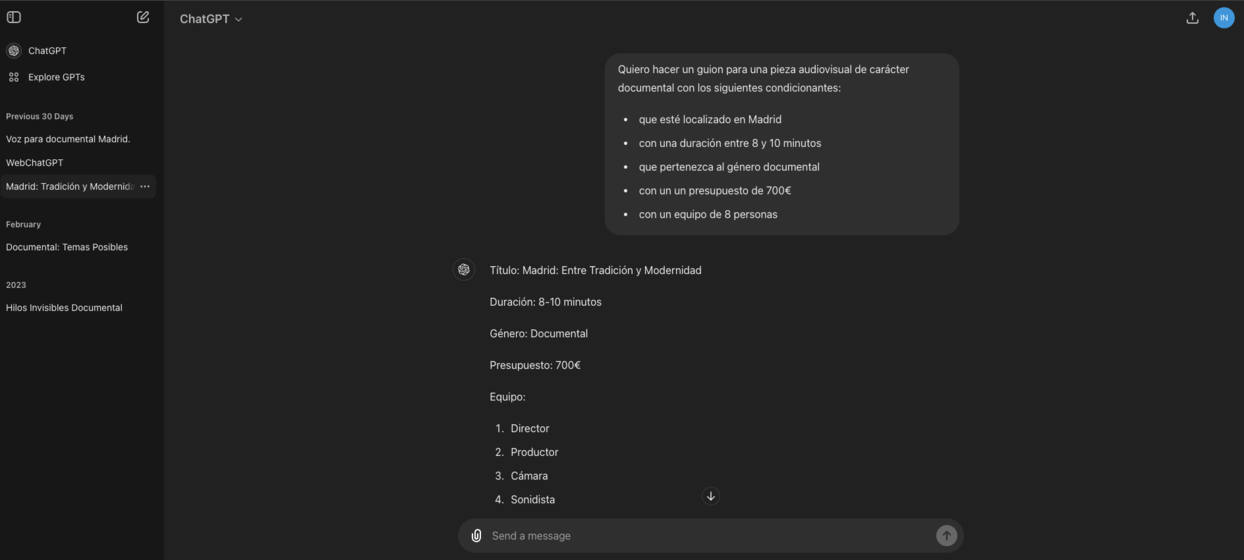The width and height of the screenshot is (1244, 560).
Task: Select the Madrid: Tradición y Modernidad conversation
Action: pyautogui.click(x=68, y=187)
